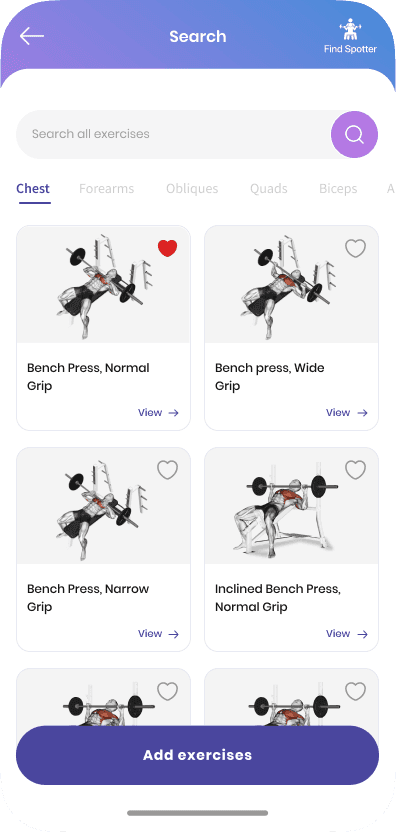Select the Chest tab

pyautogui.click(x=33, y=189)
